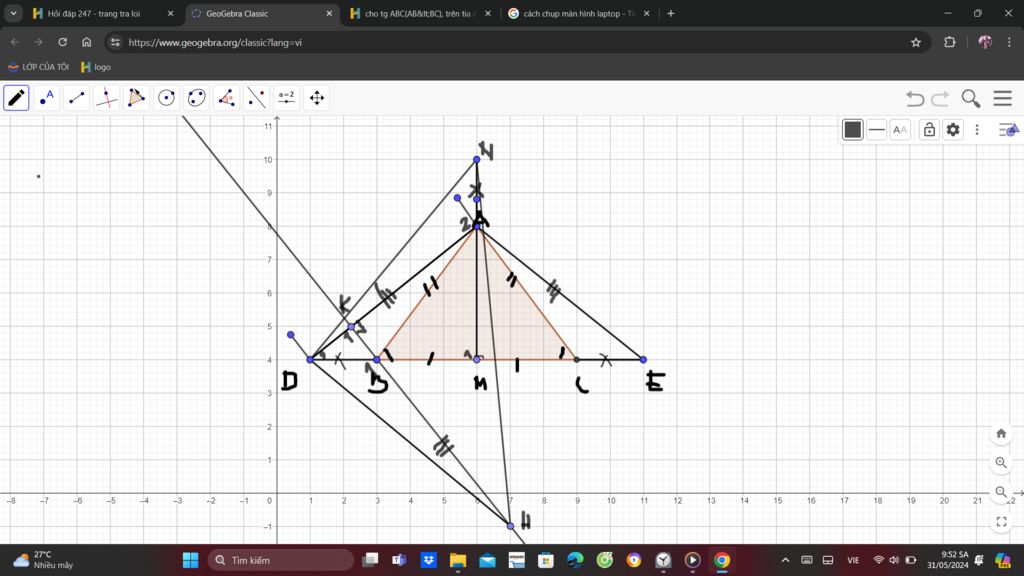
Task: Select the Point tool
Action: pyautogui.click(x=47, y=98)
